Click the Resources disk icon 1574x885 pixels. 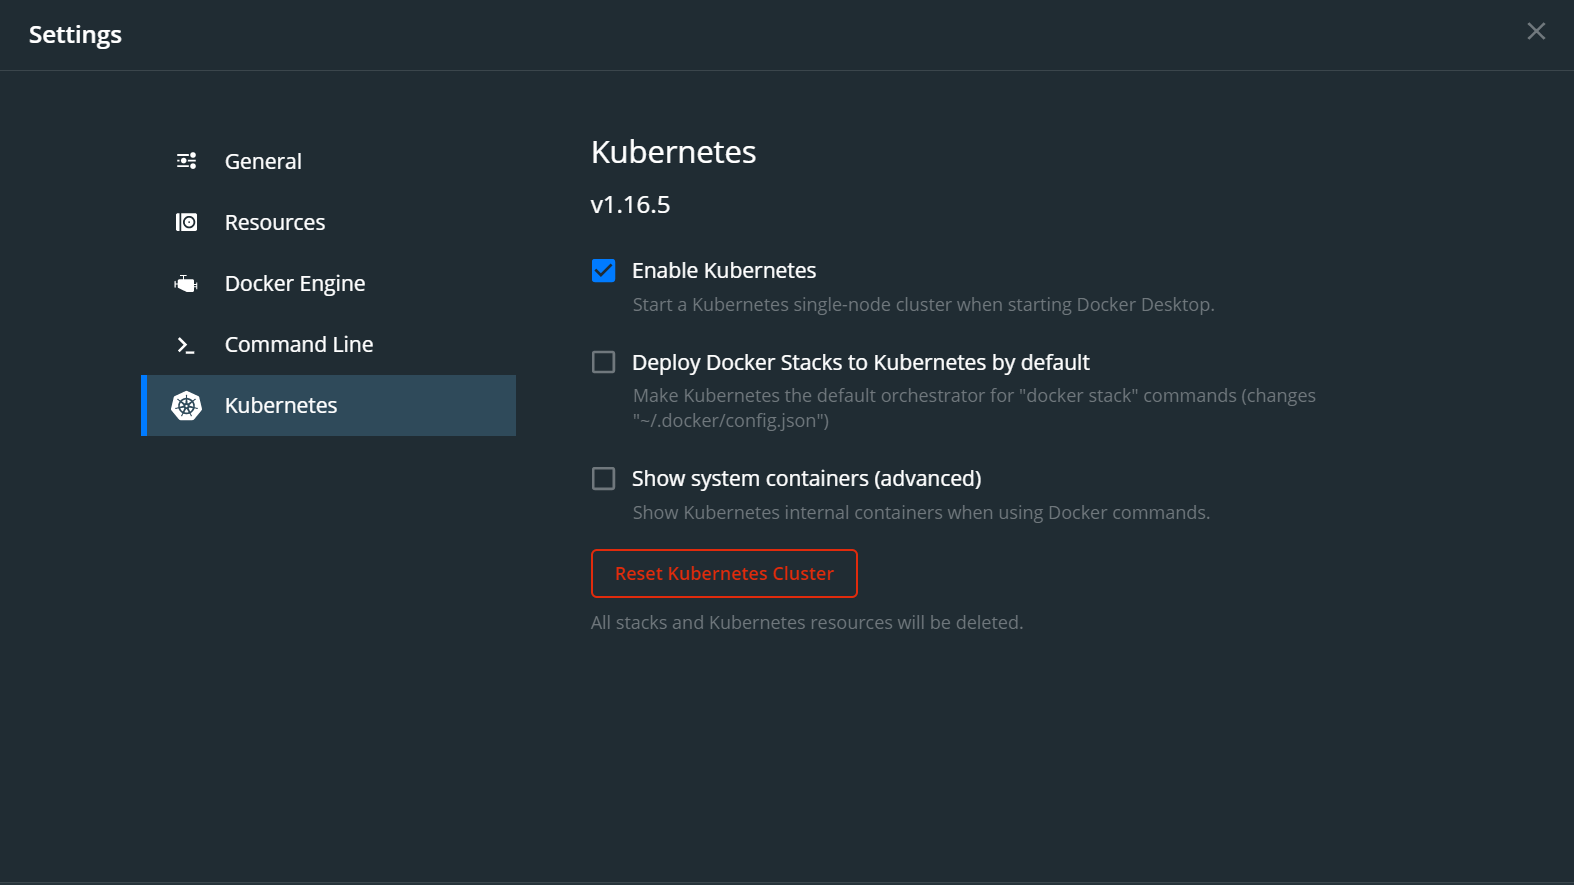click(x=186, y=222)
